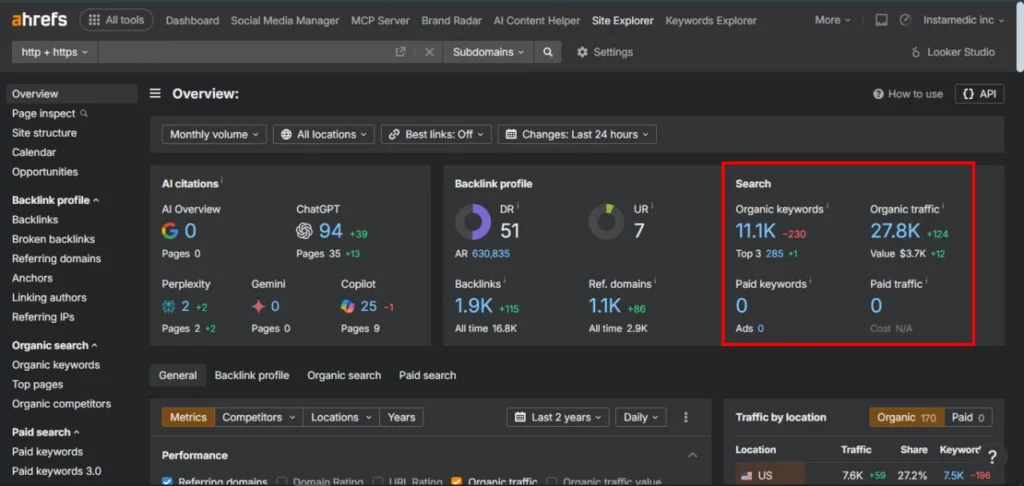Open the Subdomains mode dropdown
1024x486 pixels.
click(488, 52)
